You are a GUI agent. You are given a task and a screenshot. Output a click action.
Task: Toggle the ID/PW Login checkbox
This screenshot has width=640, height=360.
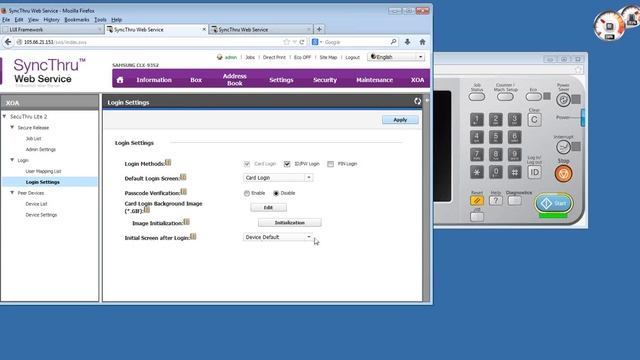point(287,164)
